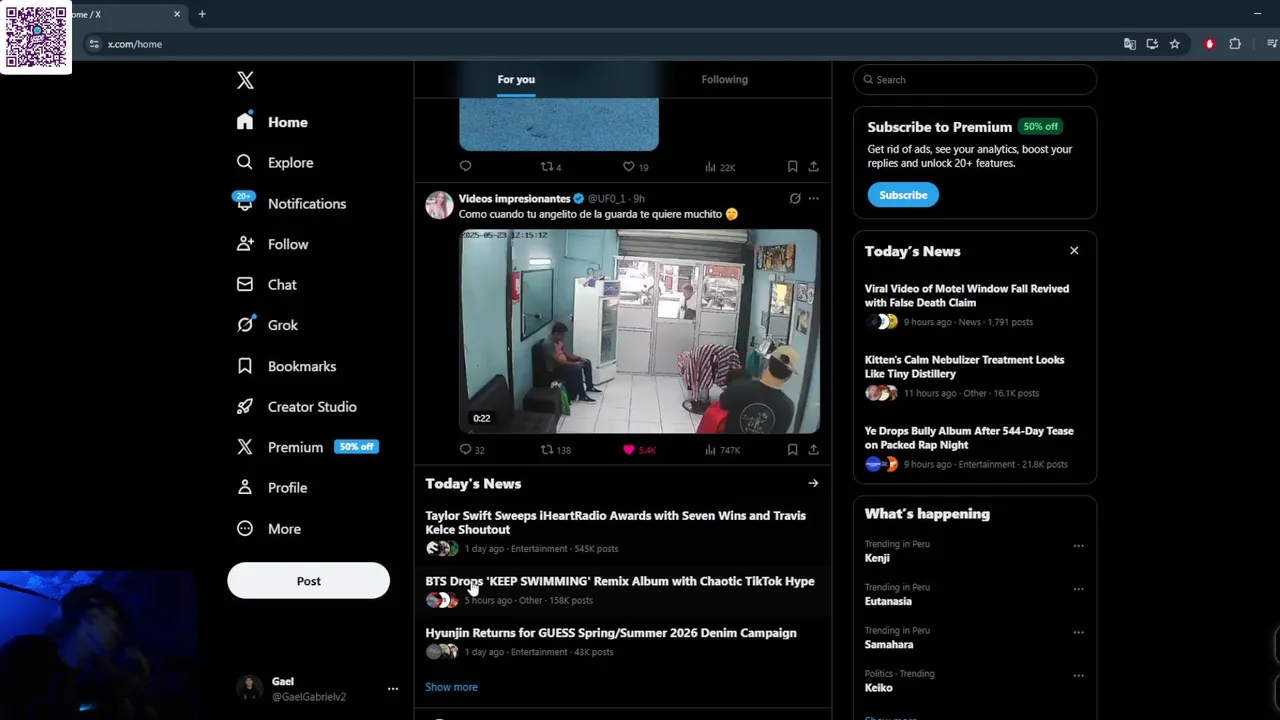Open Explore search icon in sidebar
Viewport: 1280px width, 720px height.
point(245,162)
